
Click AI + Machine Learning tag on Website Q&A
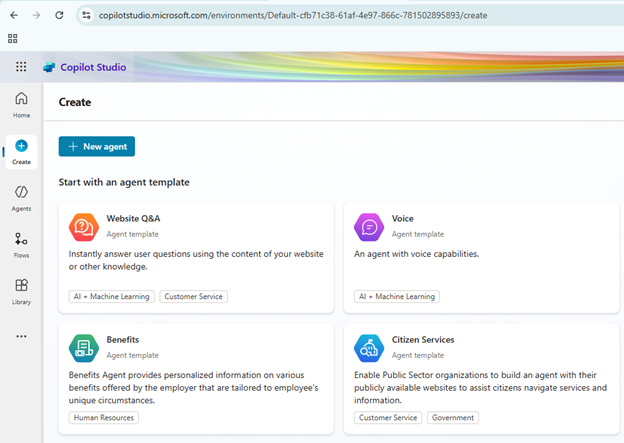111,297
